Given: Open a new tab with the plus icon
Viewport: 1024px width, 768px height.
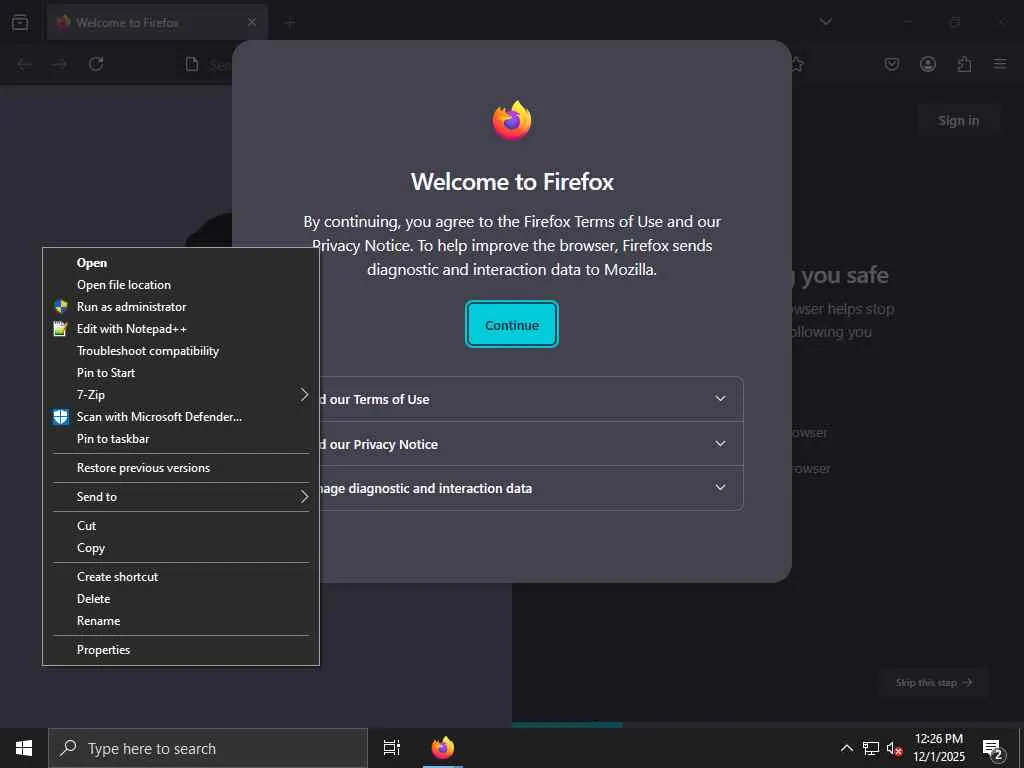Looking at the screenshot, I should (291, 24).
